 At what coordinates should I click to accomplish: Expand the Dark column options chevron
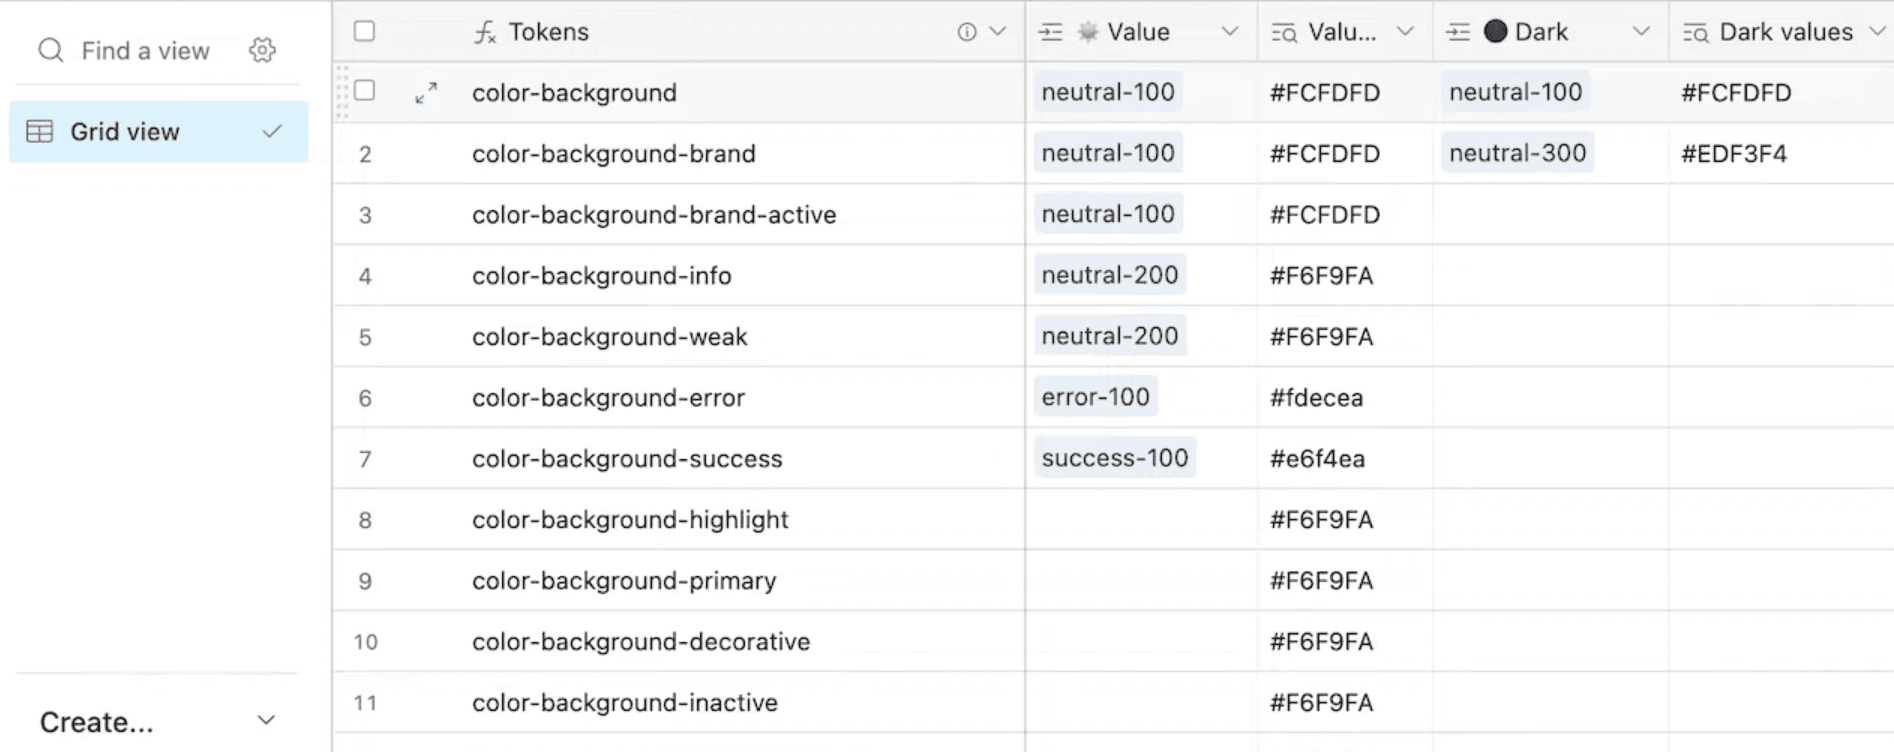pyautogui.click(x=1641, y=32)
